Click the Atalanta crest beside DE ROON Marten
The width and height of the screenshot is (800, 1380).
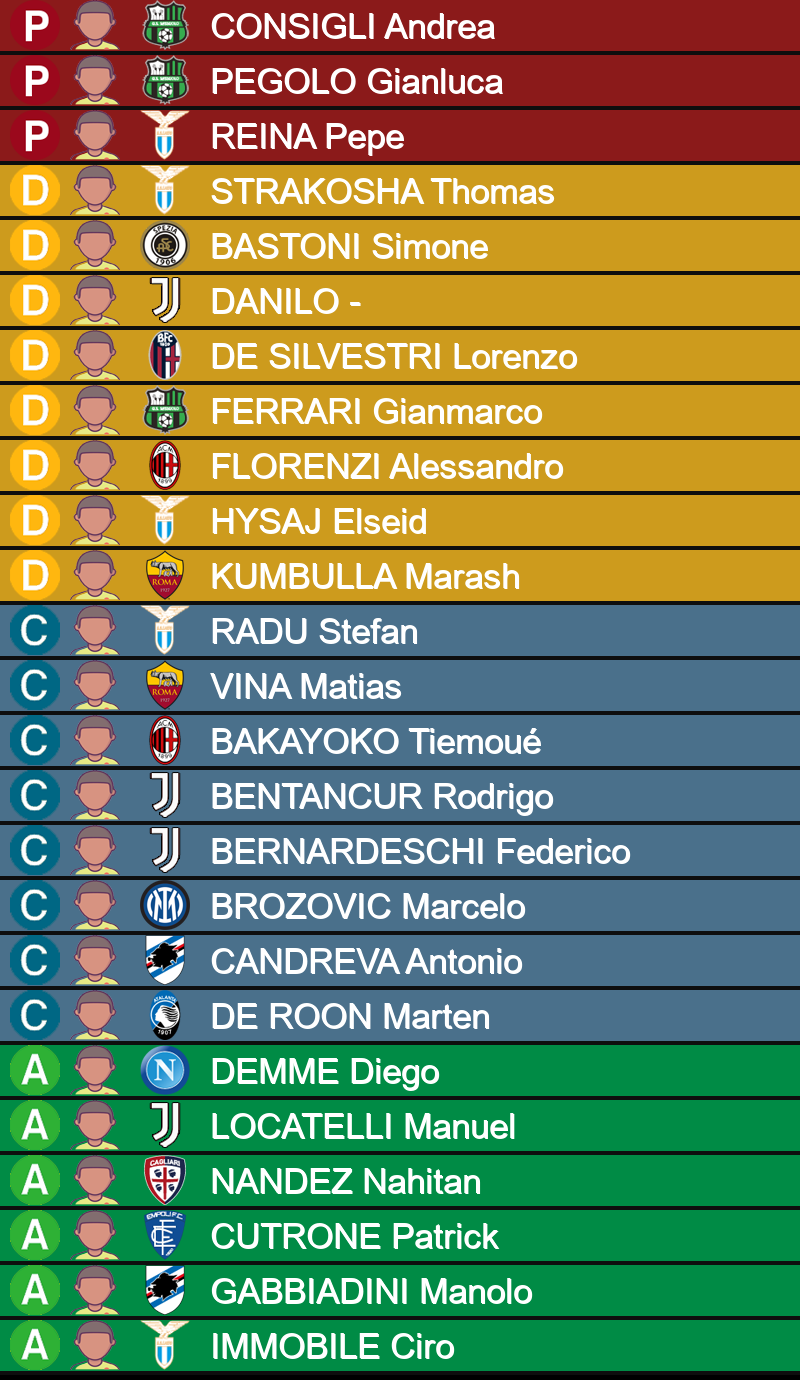pos(165,1016)
